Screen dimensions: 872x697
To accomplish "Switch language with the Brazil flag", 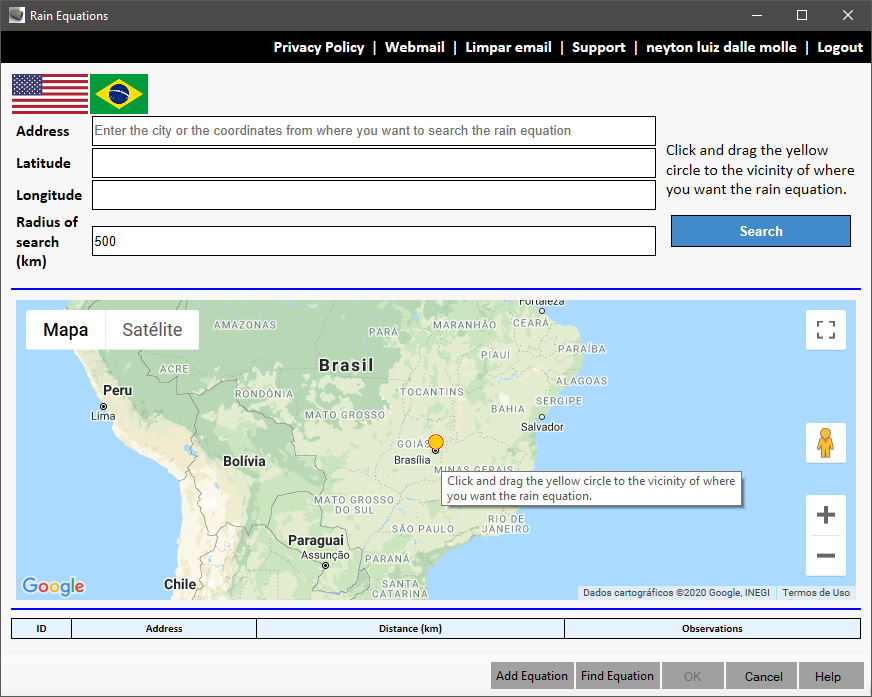I will click(x=119, y=94).
